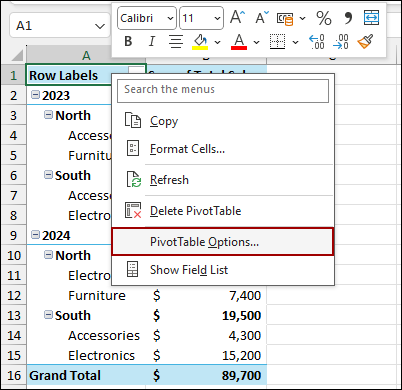Screen dimensions: 402x390
Task: Open PivotTable Options from menu
Action: coord(223,242)
